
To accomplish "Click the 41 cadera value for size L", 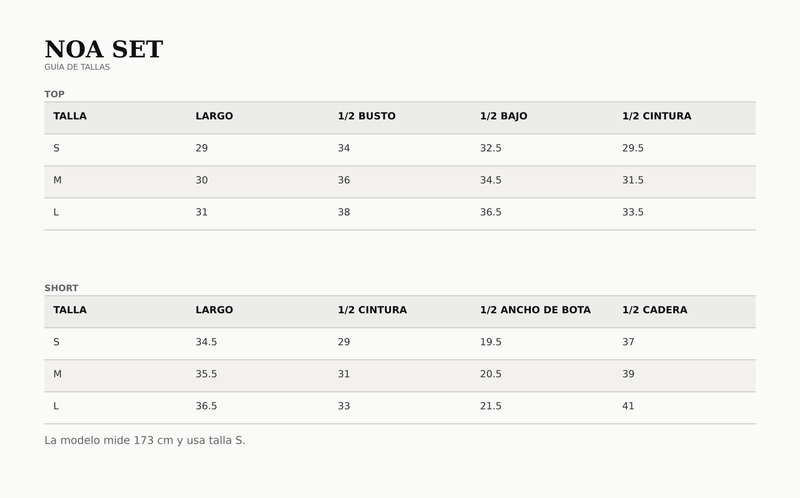I will pos(628,406).
